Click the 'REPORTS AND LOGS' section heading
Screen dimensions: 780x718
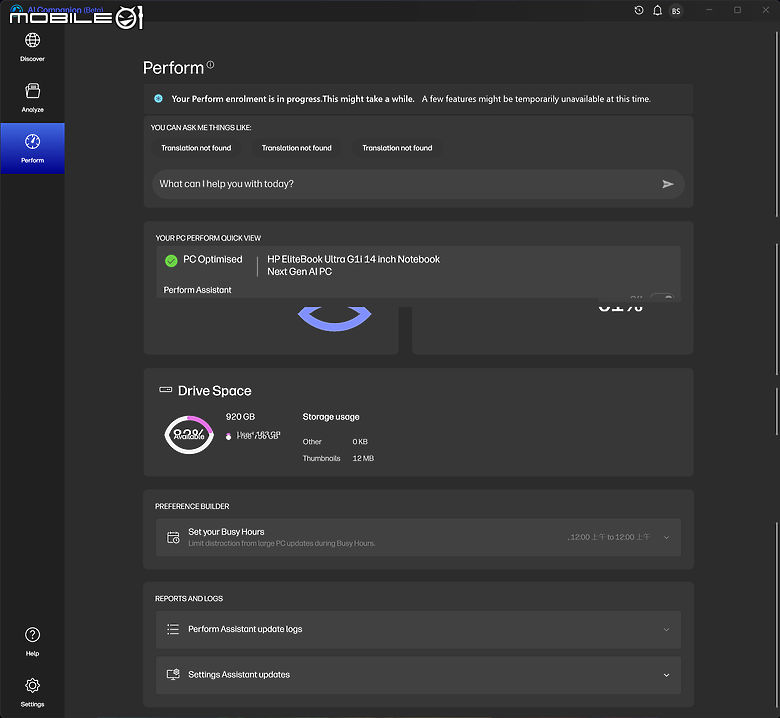(x=189, y=599)
